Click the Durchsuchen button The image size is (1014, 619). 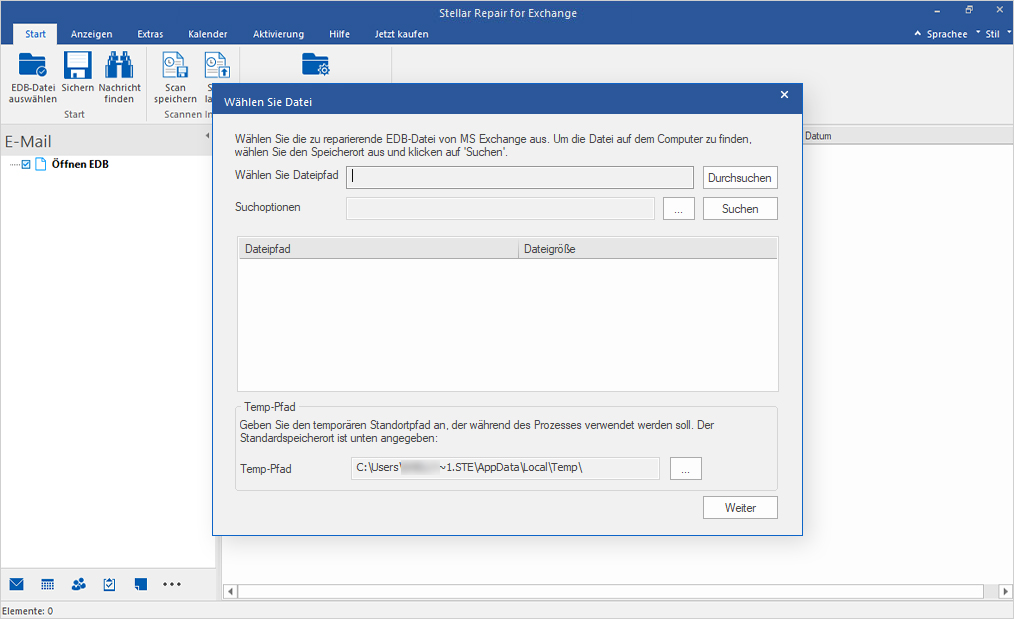tap(740, 177)
